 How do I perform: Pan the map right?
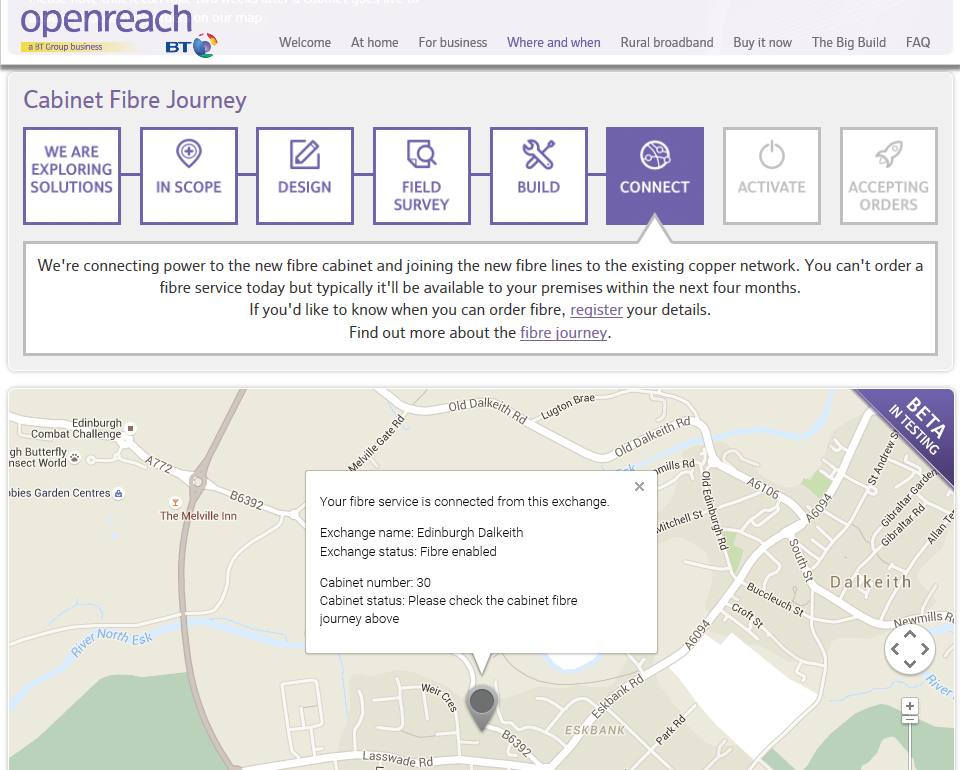click(x=924, y=649)
